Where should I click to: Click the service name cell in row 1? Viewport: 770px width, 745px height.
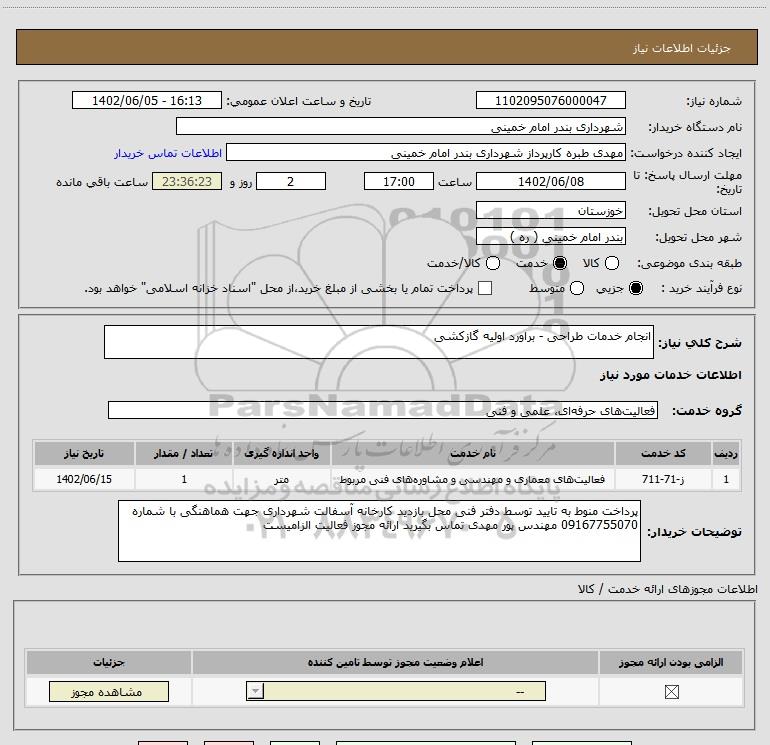[473, 479]
